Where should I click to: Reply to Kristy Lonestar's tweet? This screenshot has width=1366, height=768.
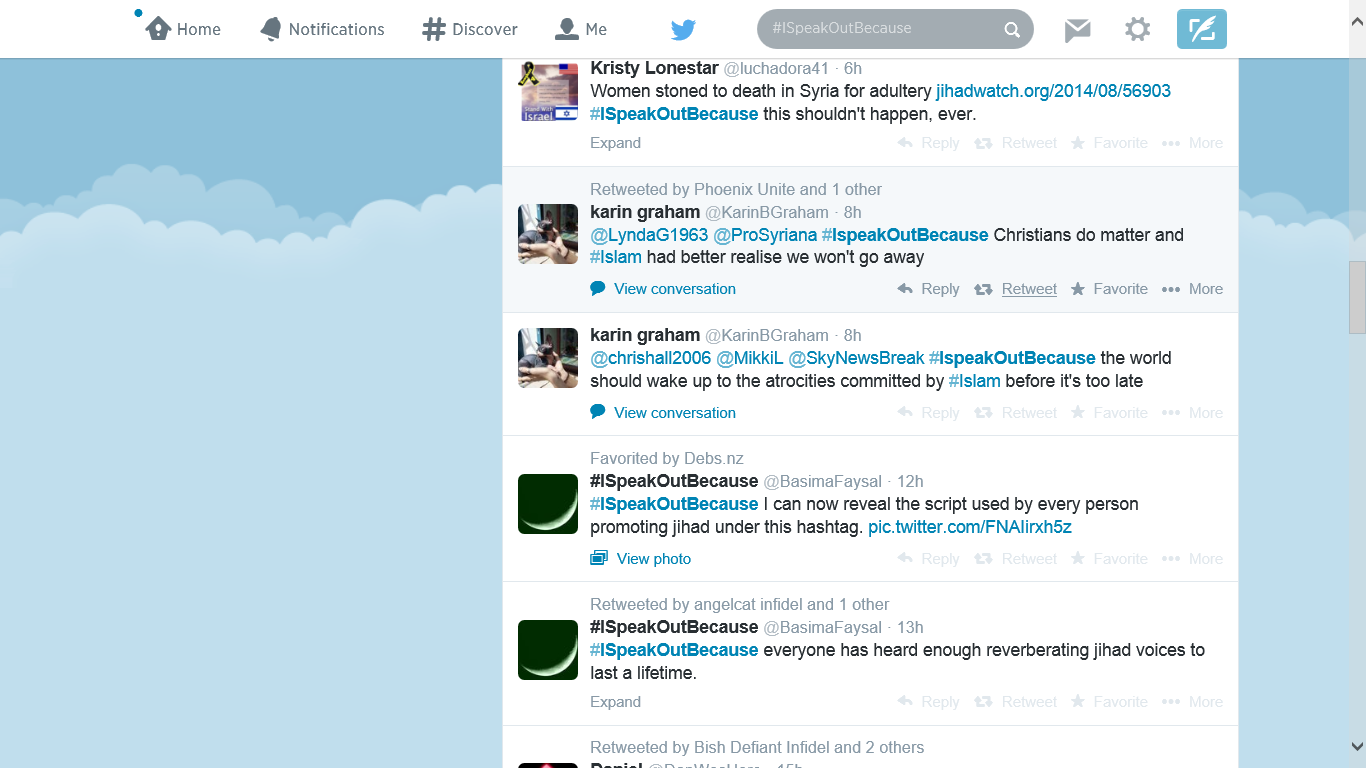coord(929,143)
